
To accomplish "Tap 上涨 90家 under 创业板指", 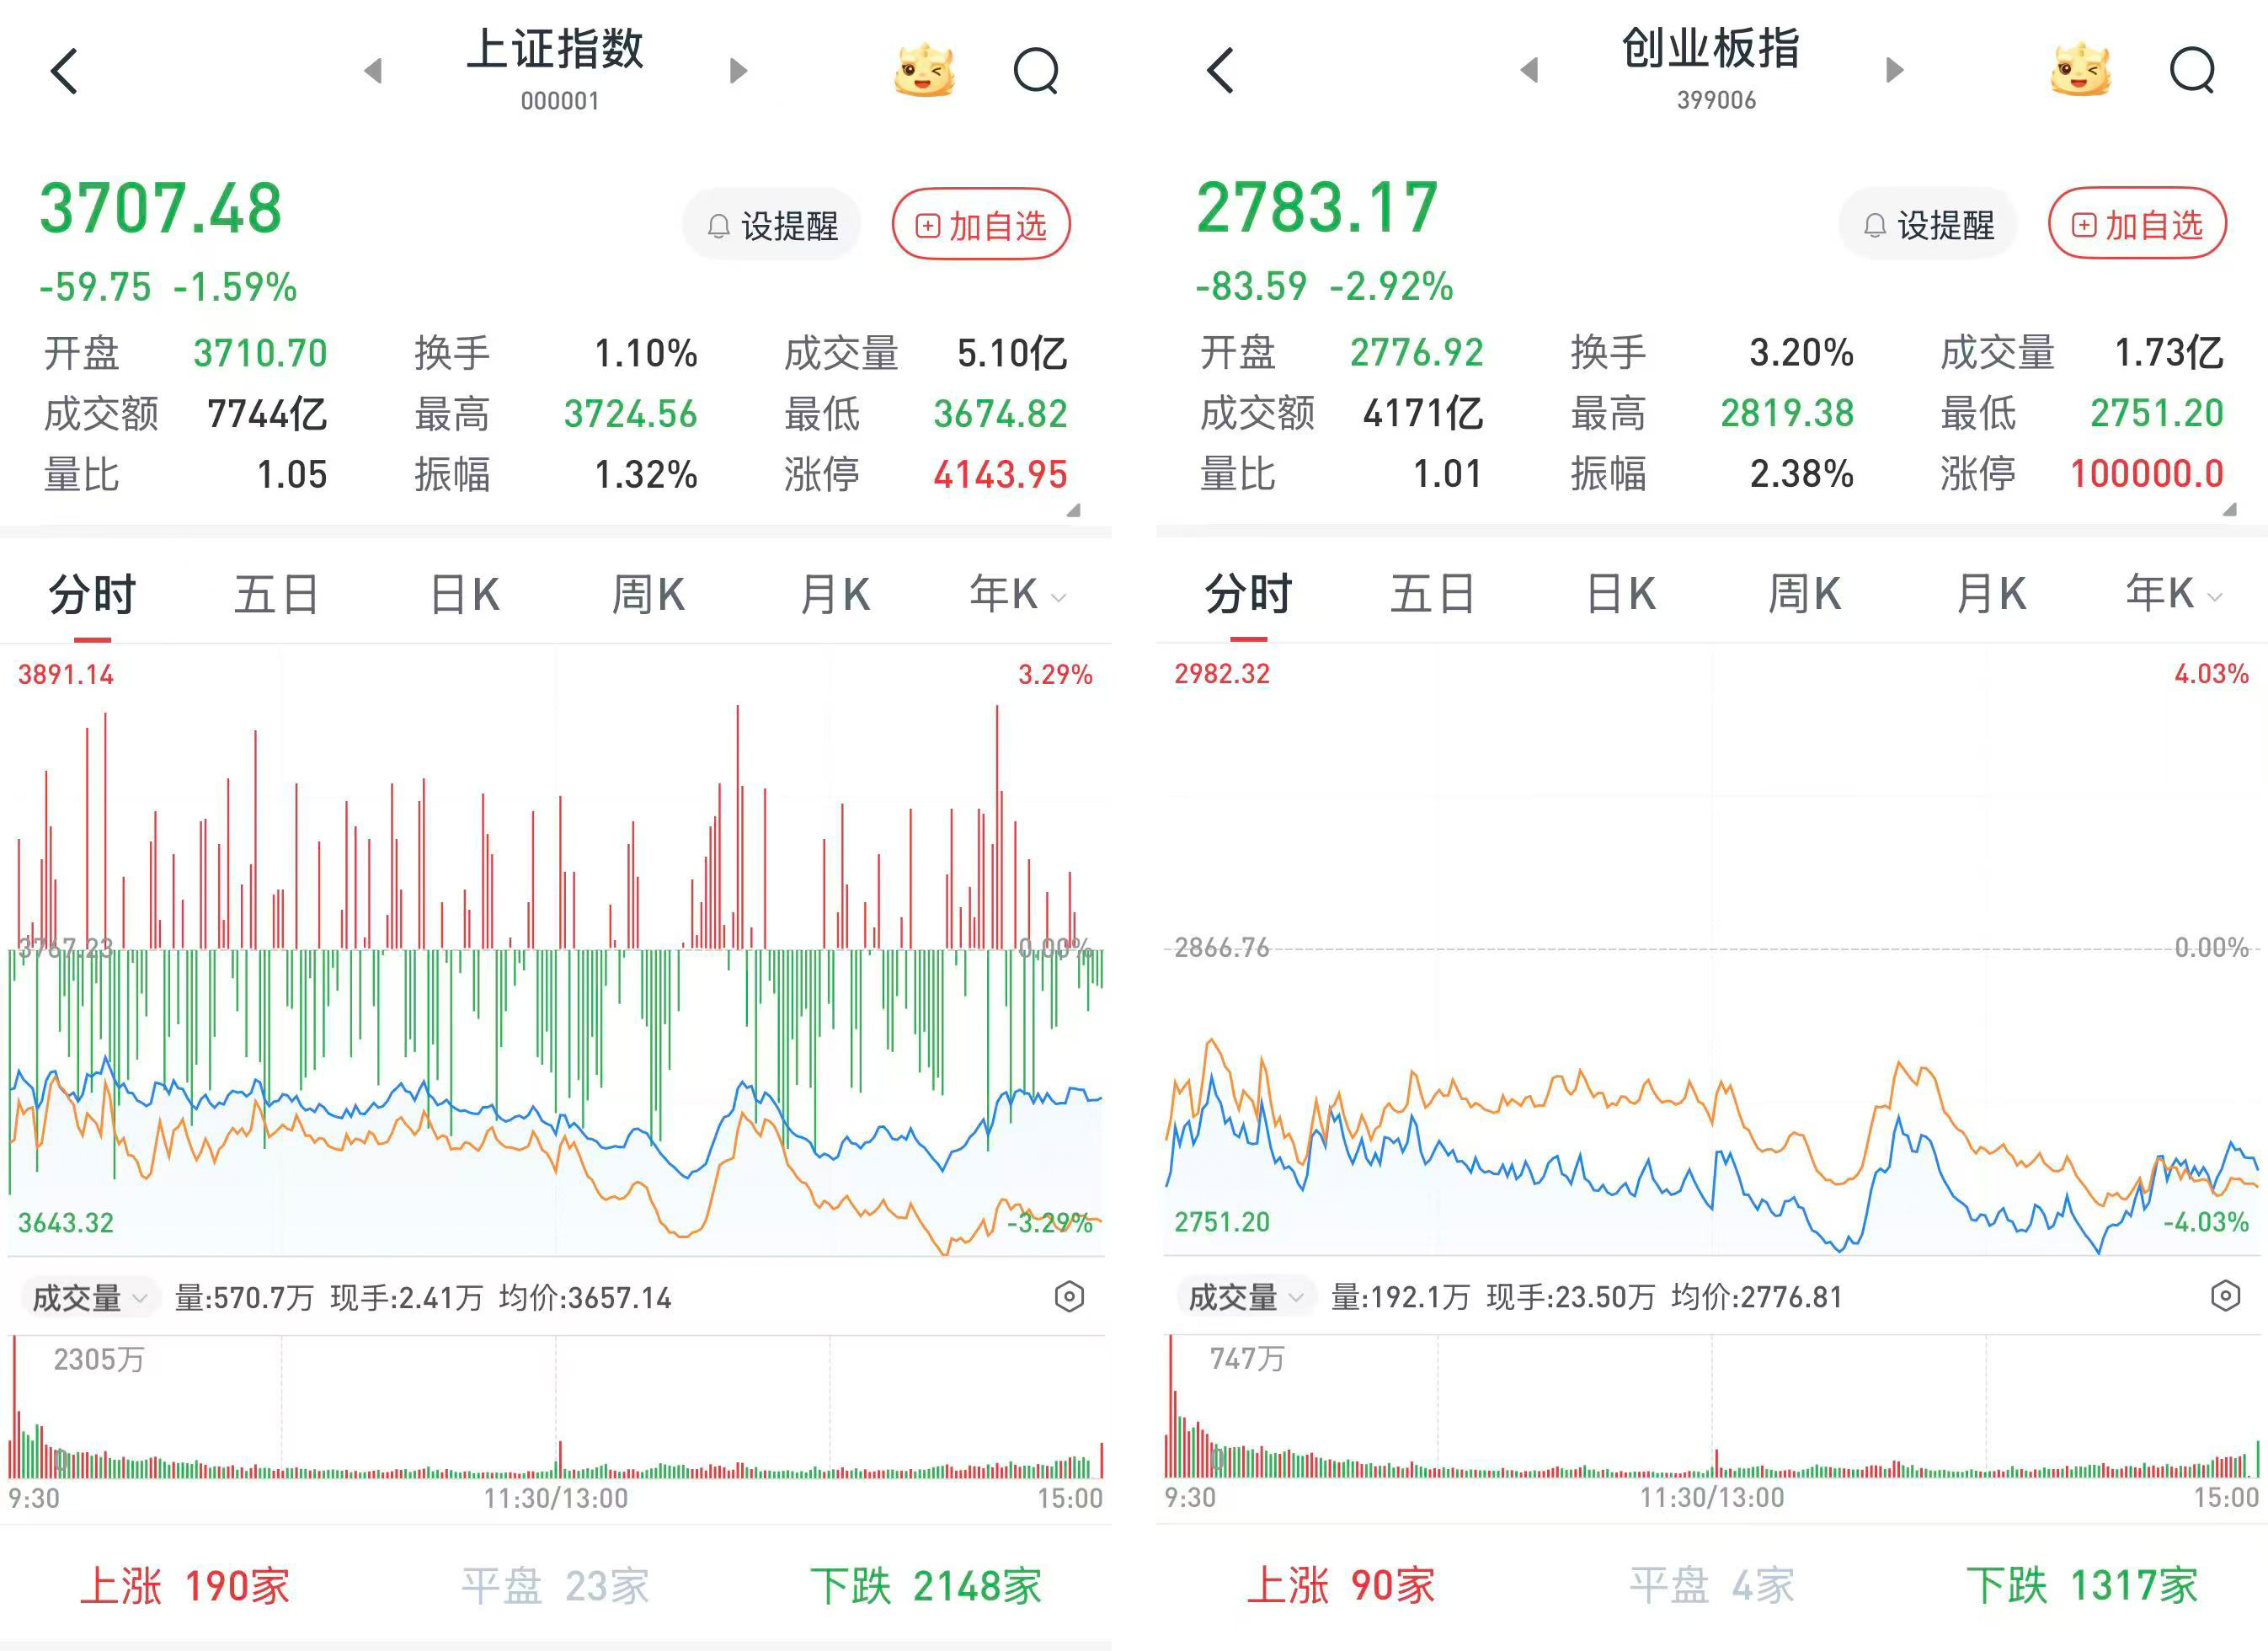I will click(1341, 1585).
